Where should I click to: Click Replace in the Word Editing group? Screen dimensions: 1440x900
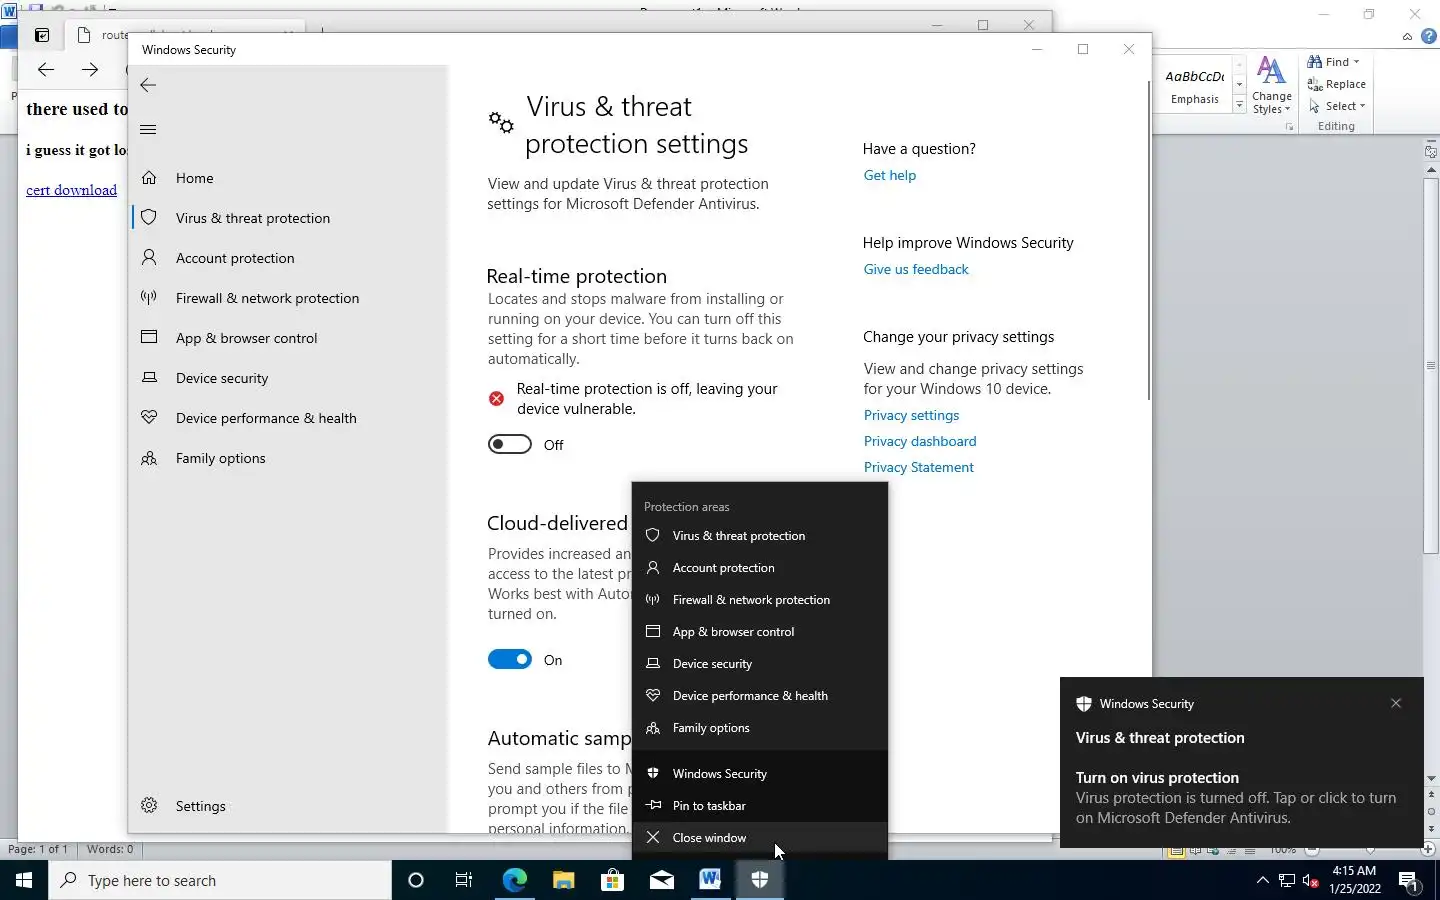(1337, 84)
